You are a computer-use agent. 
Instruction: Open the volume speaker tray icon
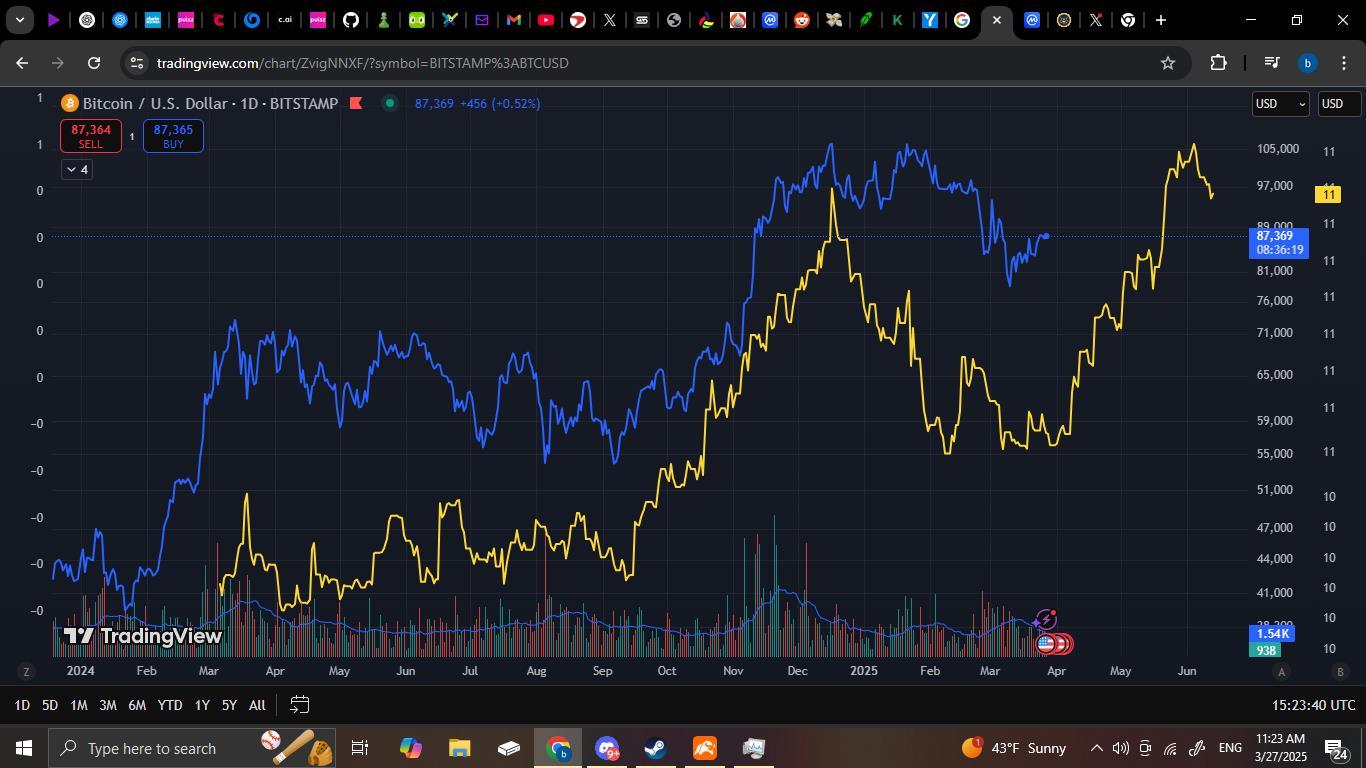[1120, 748]
